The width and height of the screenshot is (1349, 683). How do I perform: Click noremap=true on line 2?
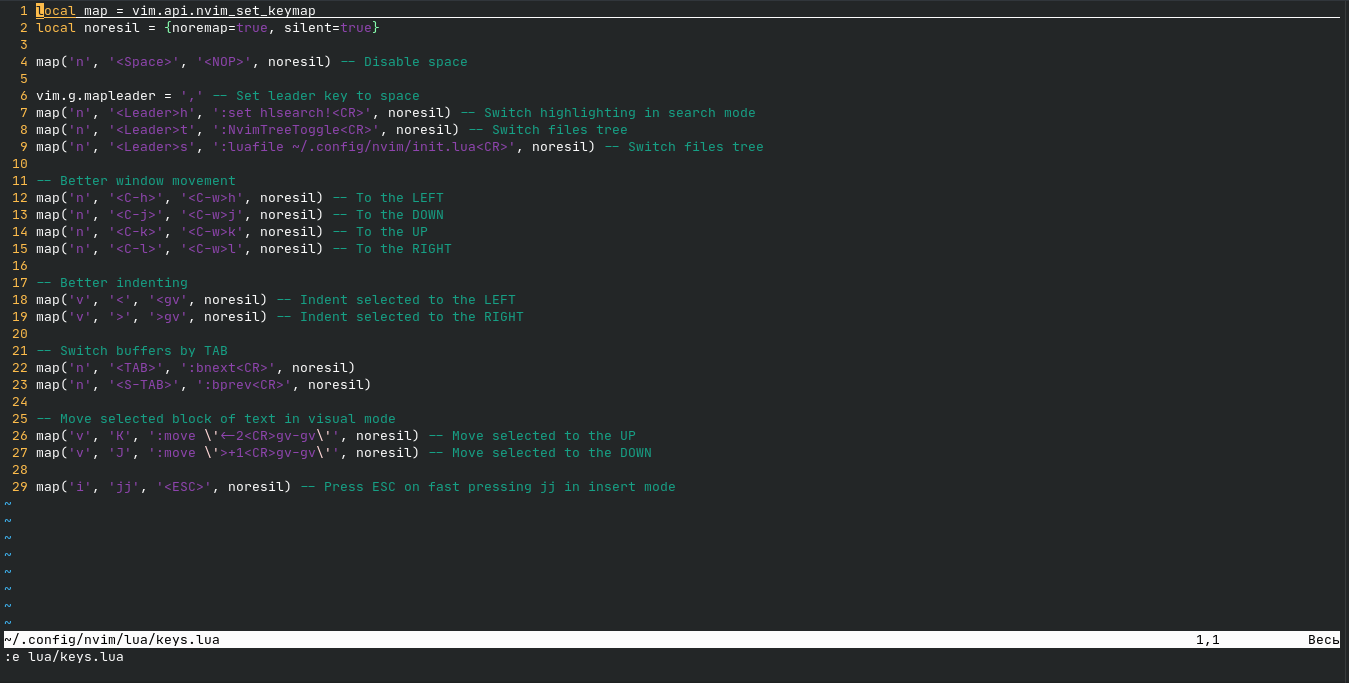click(x=220, y=27)
